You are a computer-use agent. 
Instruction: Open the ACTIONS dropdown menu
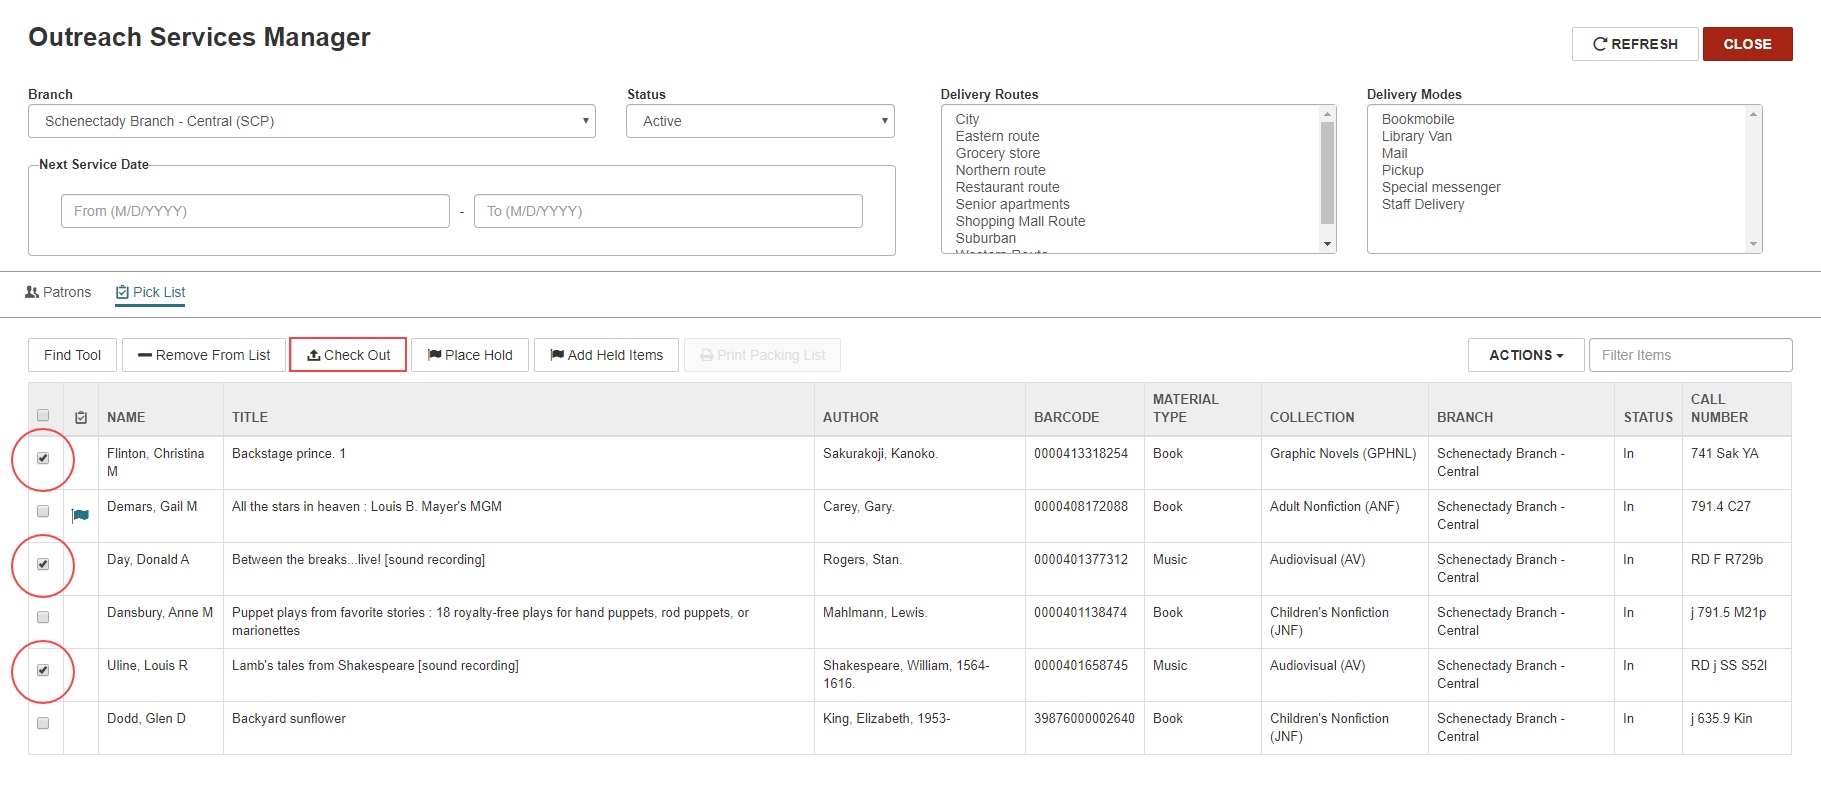(1526, 355)
